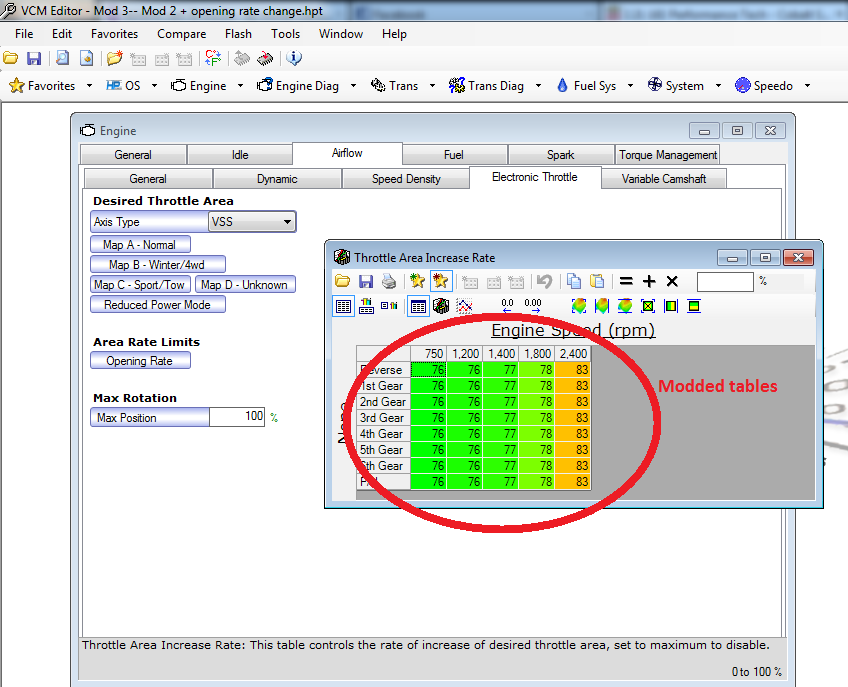
Task: Switch to the Spark tab
Action: [560, 155]
